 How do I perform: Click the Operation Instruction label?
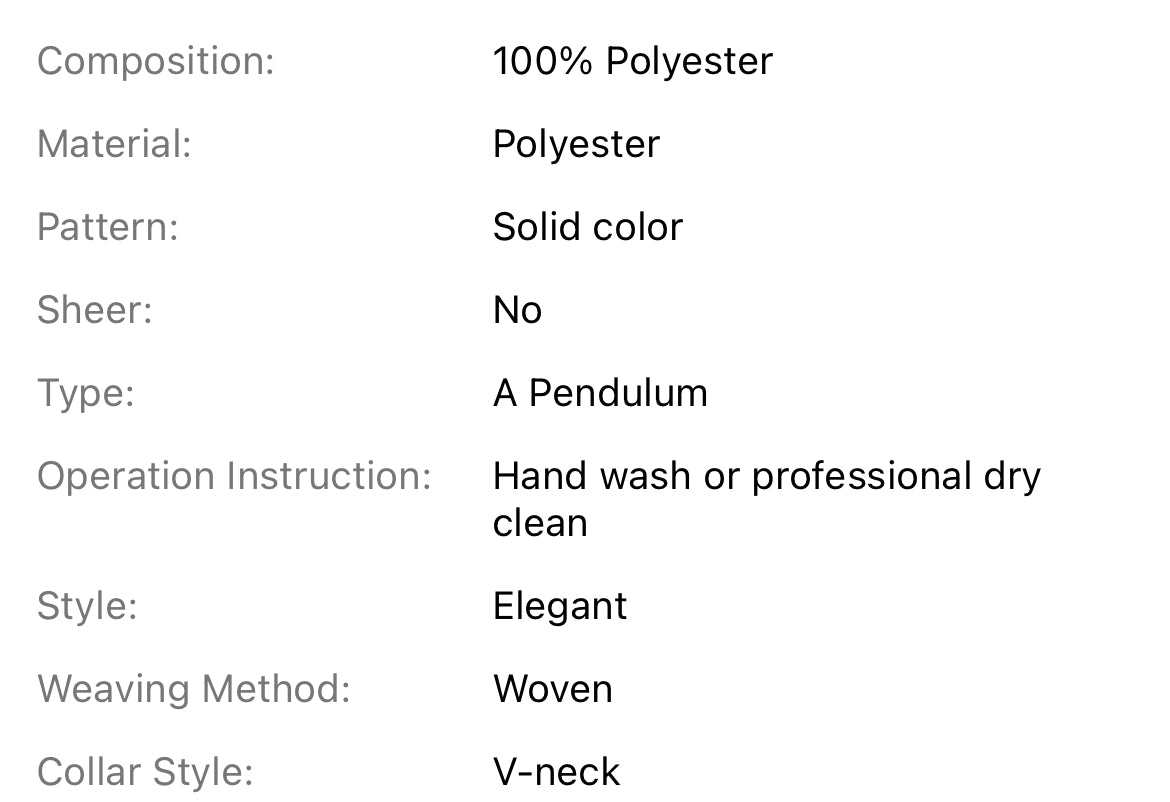click(x=234, y=476)
